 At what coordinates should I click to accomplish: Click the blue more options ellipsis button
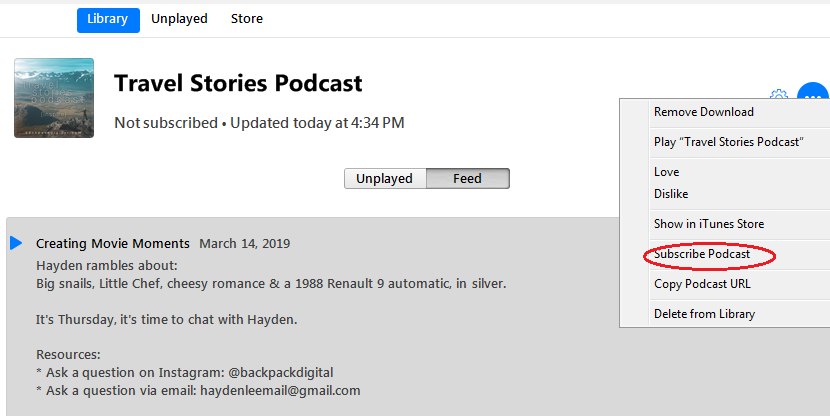click(814, 96)
